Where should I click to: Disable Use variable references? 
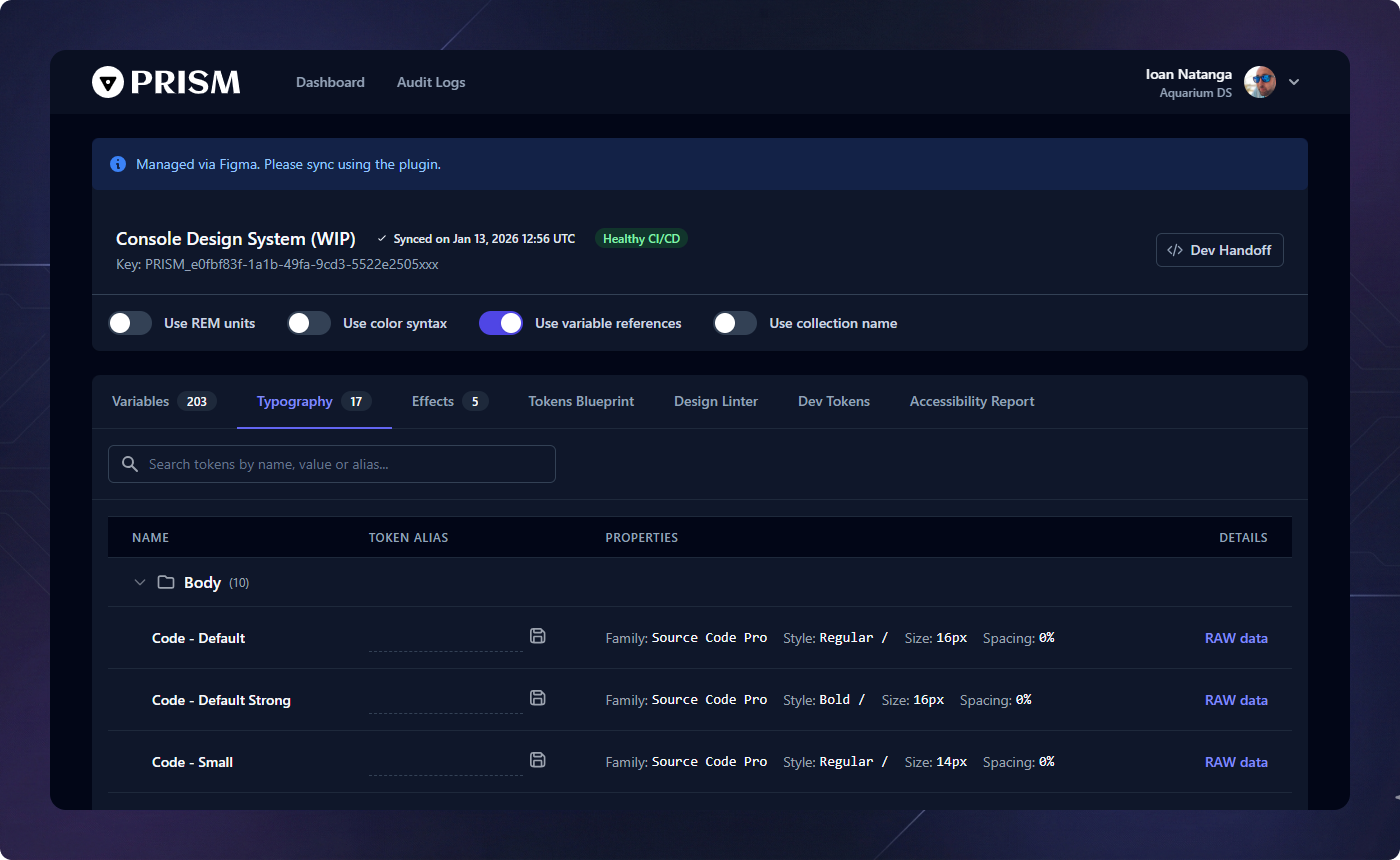point(500,323)
